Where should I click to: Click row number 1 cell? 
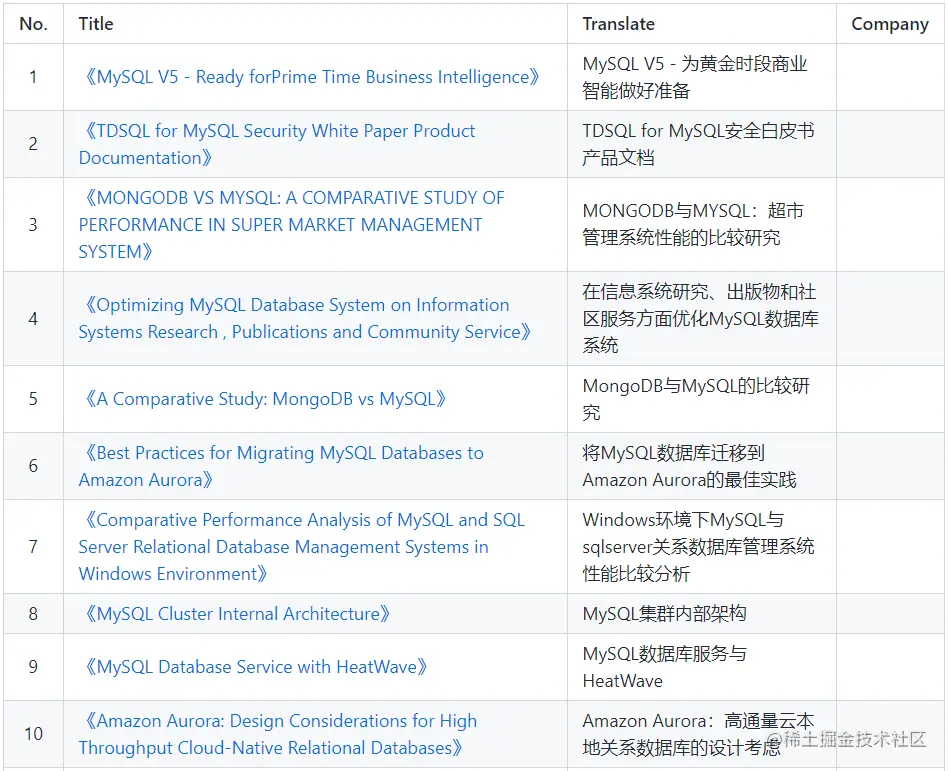tap(33, 77)
